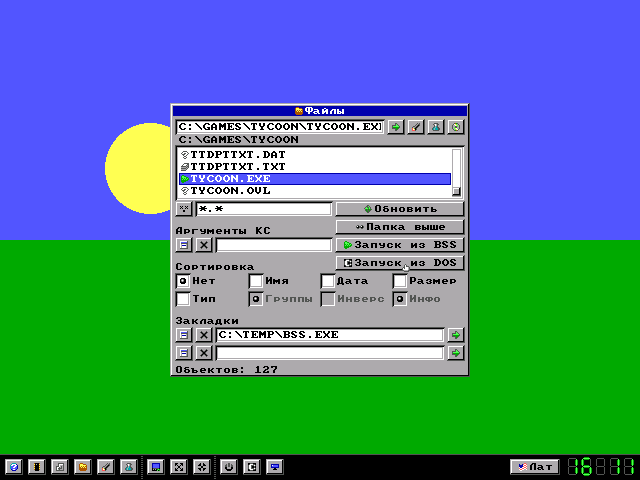Screen dimensions: 640x480
Task: Click the music note icon in the taskbar
Action: coord(60,467)
